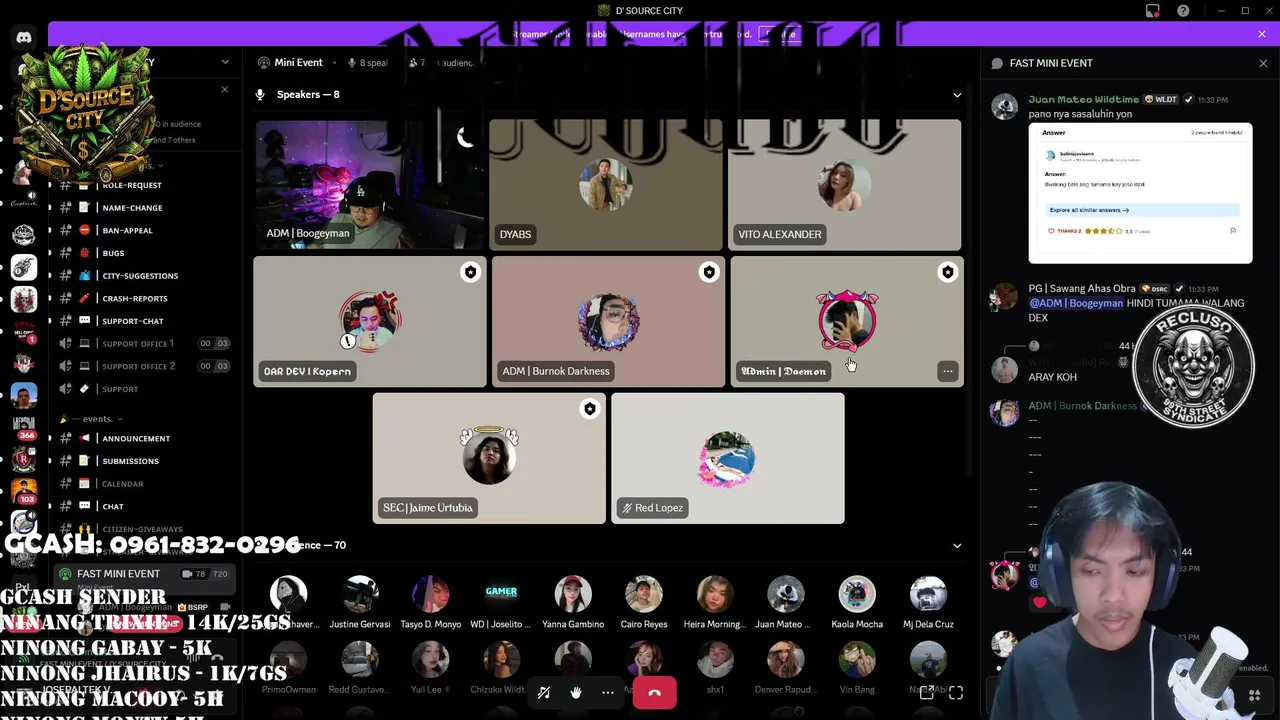
Task: Click the @ADM | Boogeyman mention in chat
Action: (x=1076, y=303)
